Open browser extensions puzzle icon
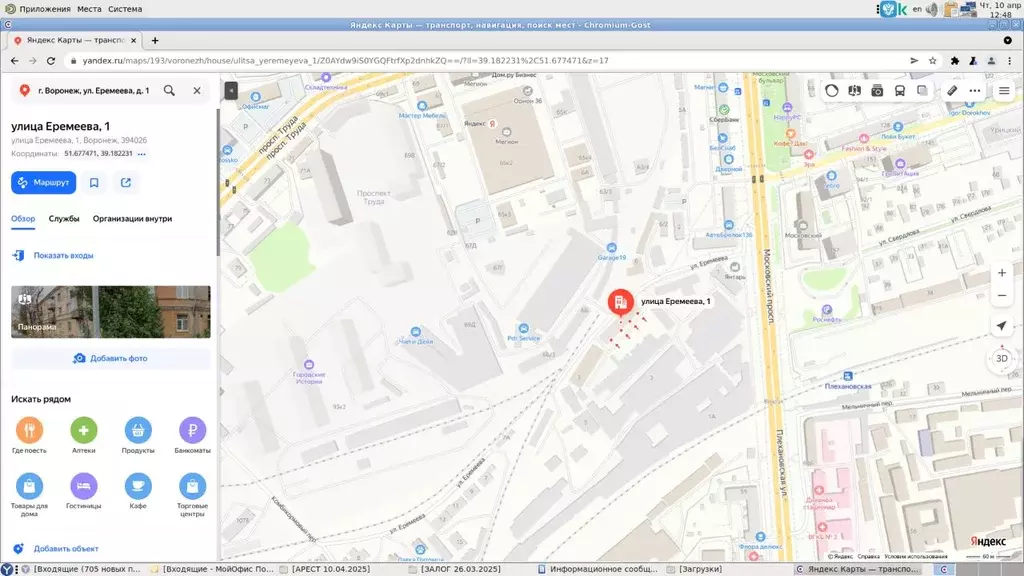 pos(955,61)
